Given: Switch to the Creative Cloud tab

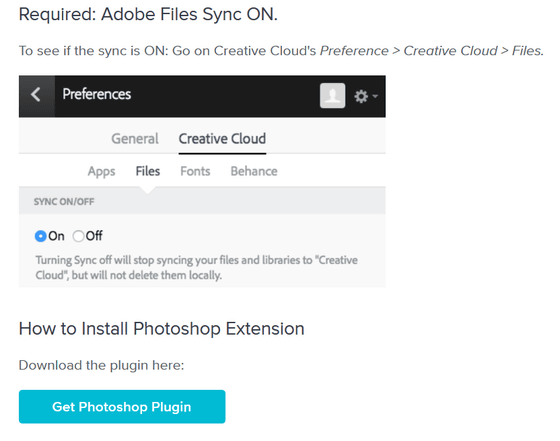Looking at the screenshot, I should (222, 139).
